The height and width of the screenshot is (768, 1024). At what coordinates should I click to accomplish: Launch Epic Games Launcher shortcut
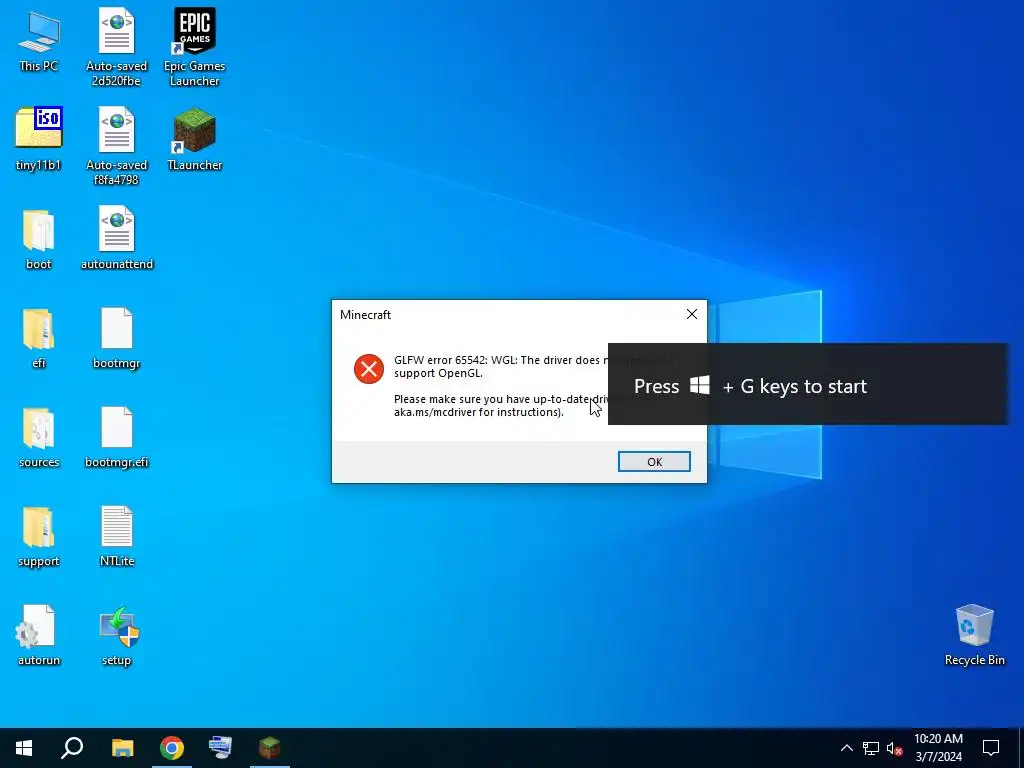[195, 47]
